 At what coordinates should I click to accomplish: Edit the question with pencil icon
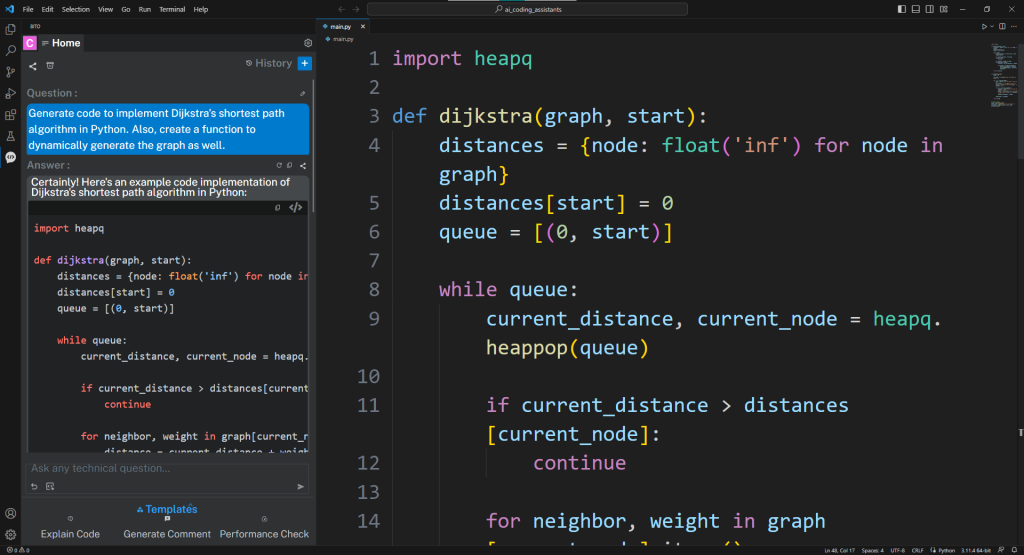[x=302, y=93]
